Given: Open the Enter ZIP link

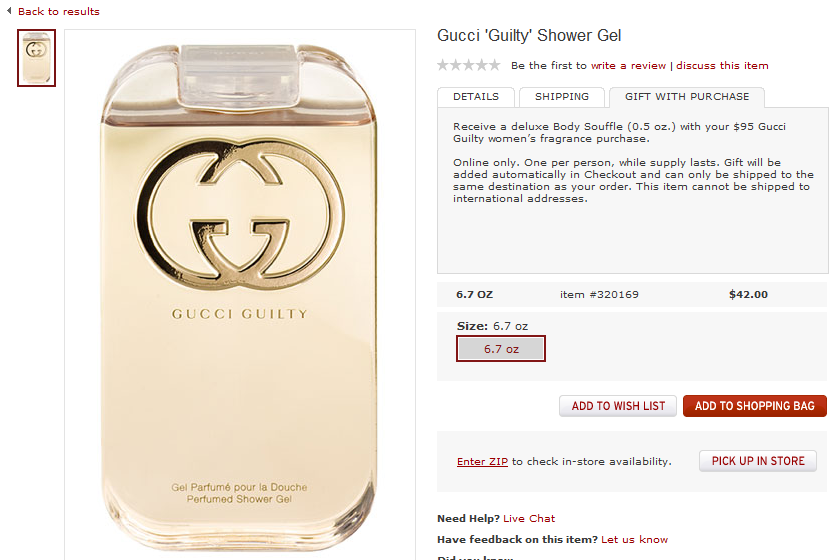Looking at the screenshot, I should (482, 461).
